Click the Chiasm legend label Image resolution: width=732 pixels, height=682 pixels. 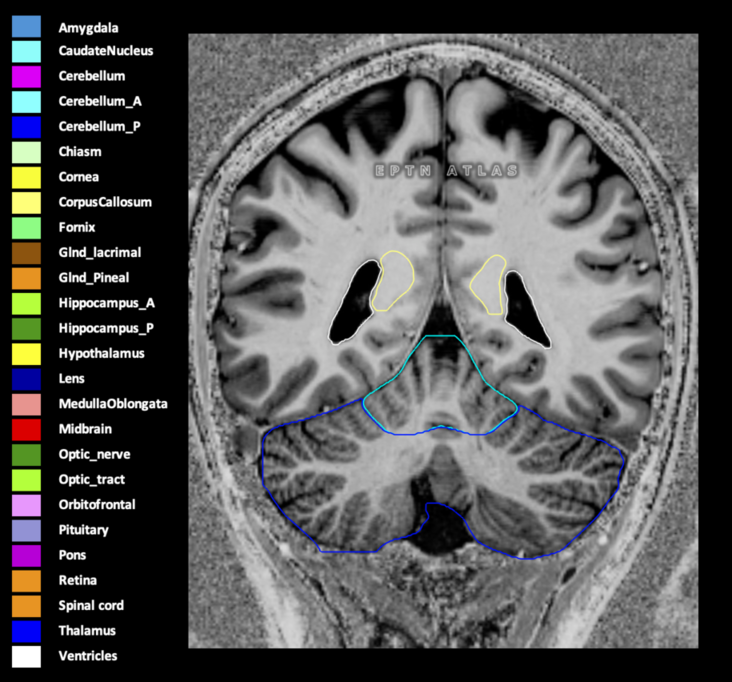click(80, 152)
